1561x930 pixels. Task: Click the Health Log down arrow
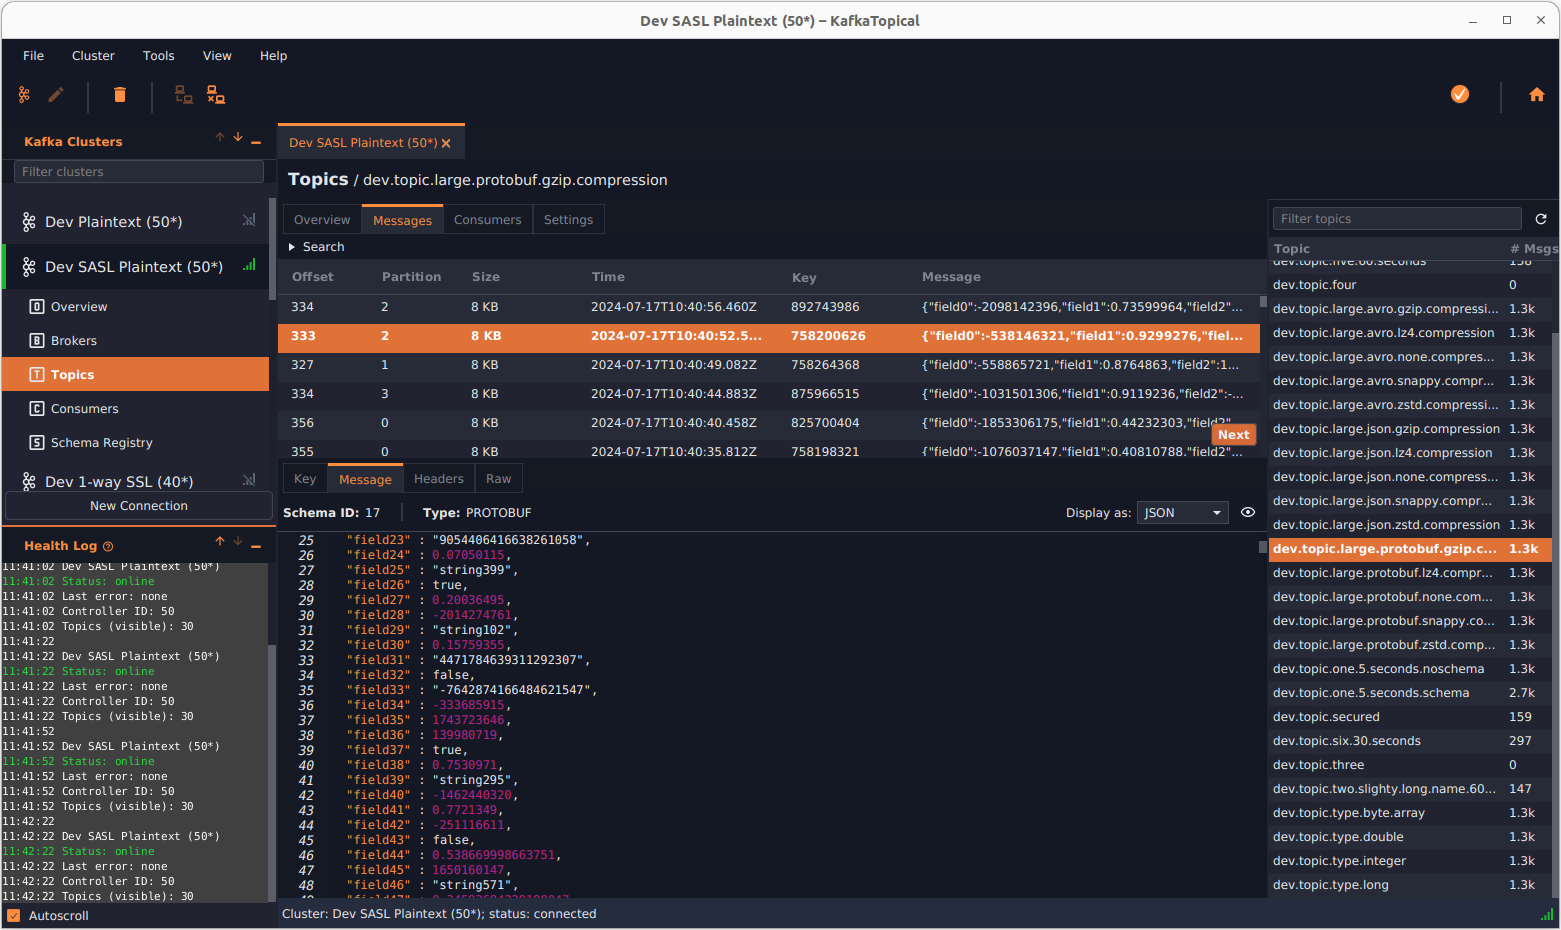[x=238, y=542]
